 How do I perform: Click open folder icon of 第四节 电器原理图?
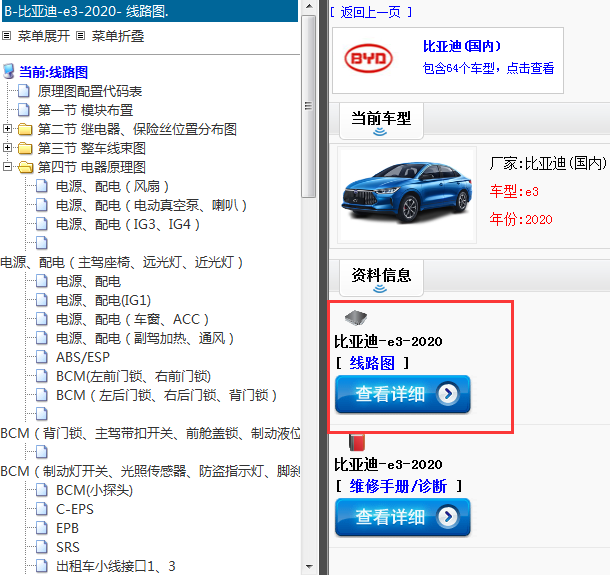[25, 167]
